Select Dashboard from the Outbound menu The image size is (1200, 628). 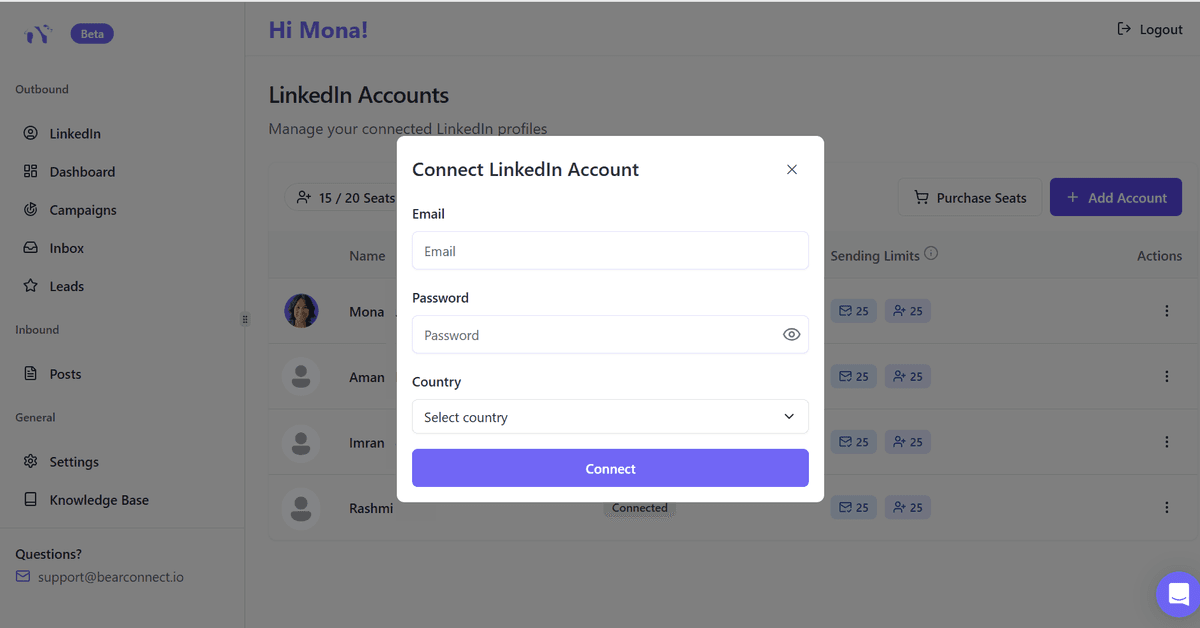pos(82,171)
